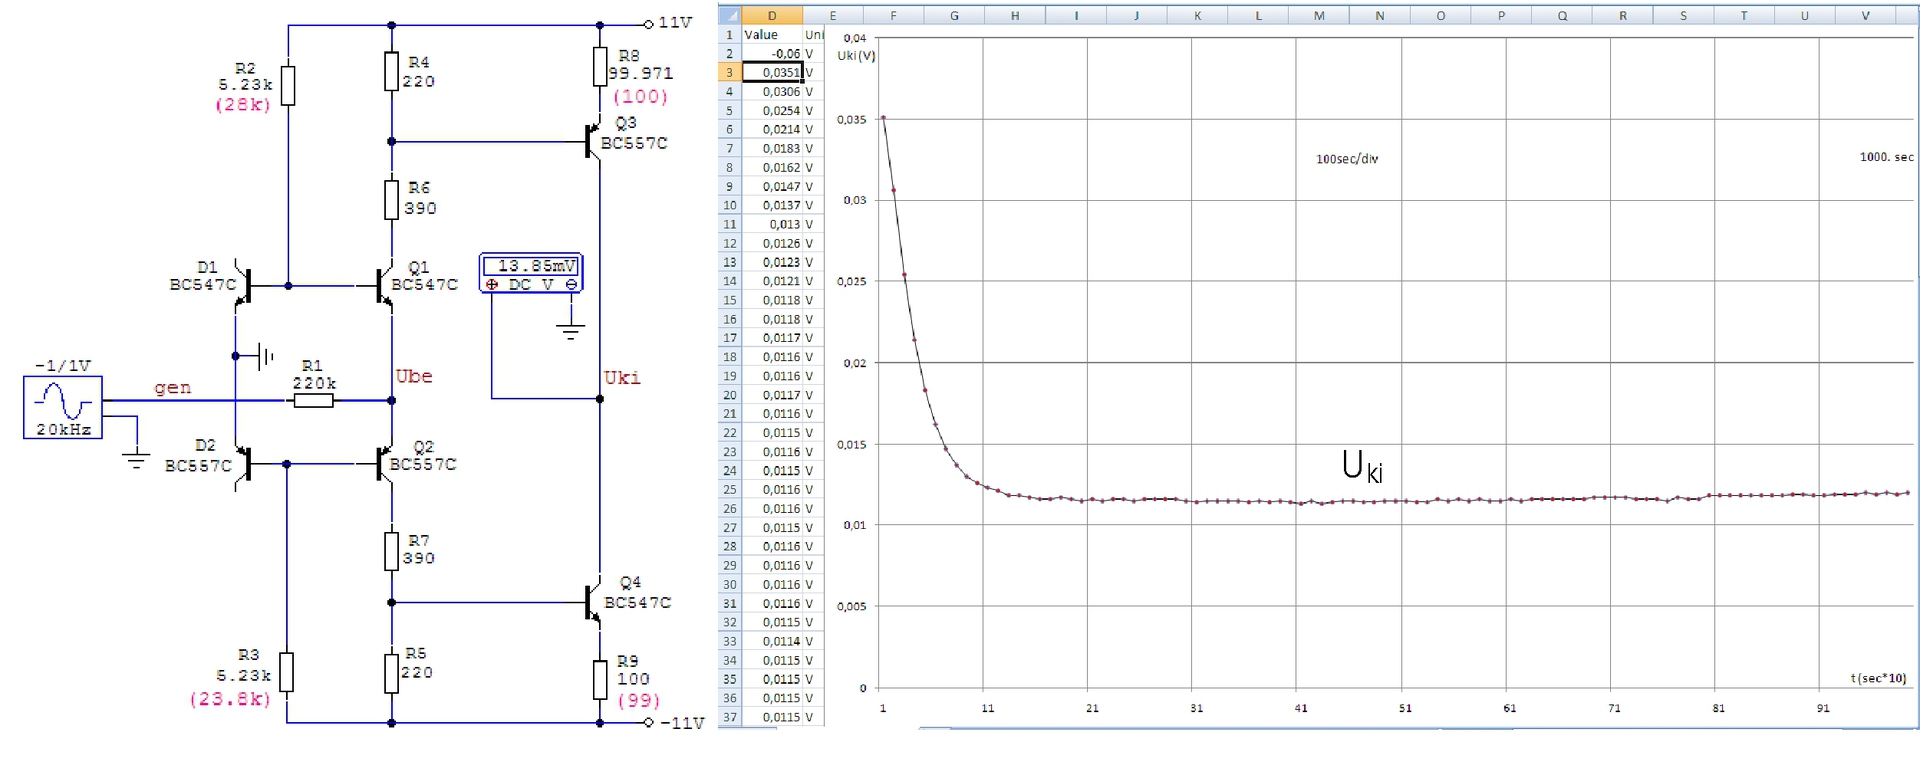
Task: Select spreadsheet column M header
Action: pos(1319,15)
